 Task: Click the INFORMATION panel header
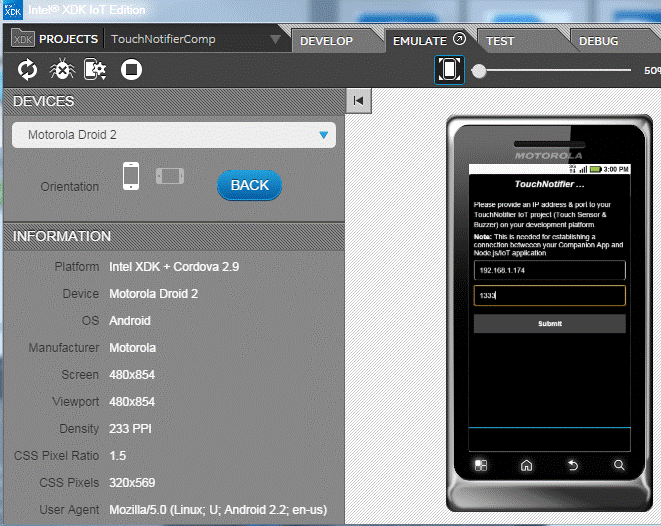tap(174, 236)
